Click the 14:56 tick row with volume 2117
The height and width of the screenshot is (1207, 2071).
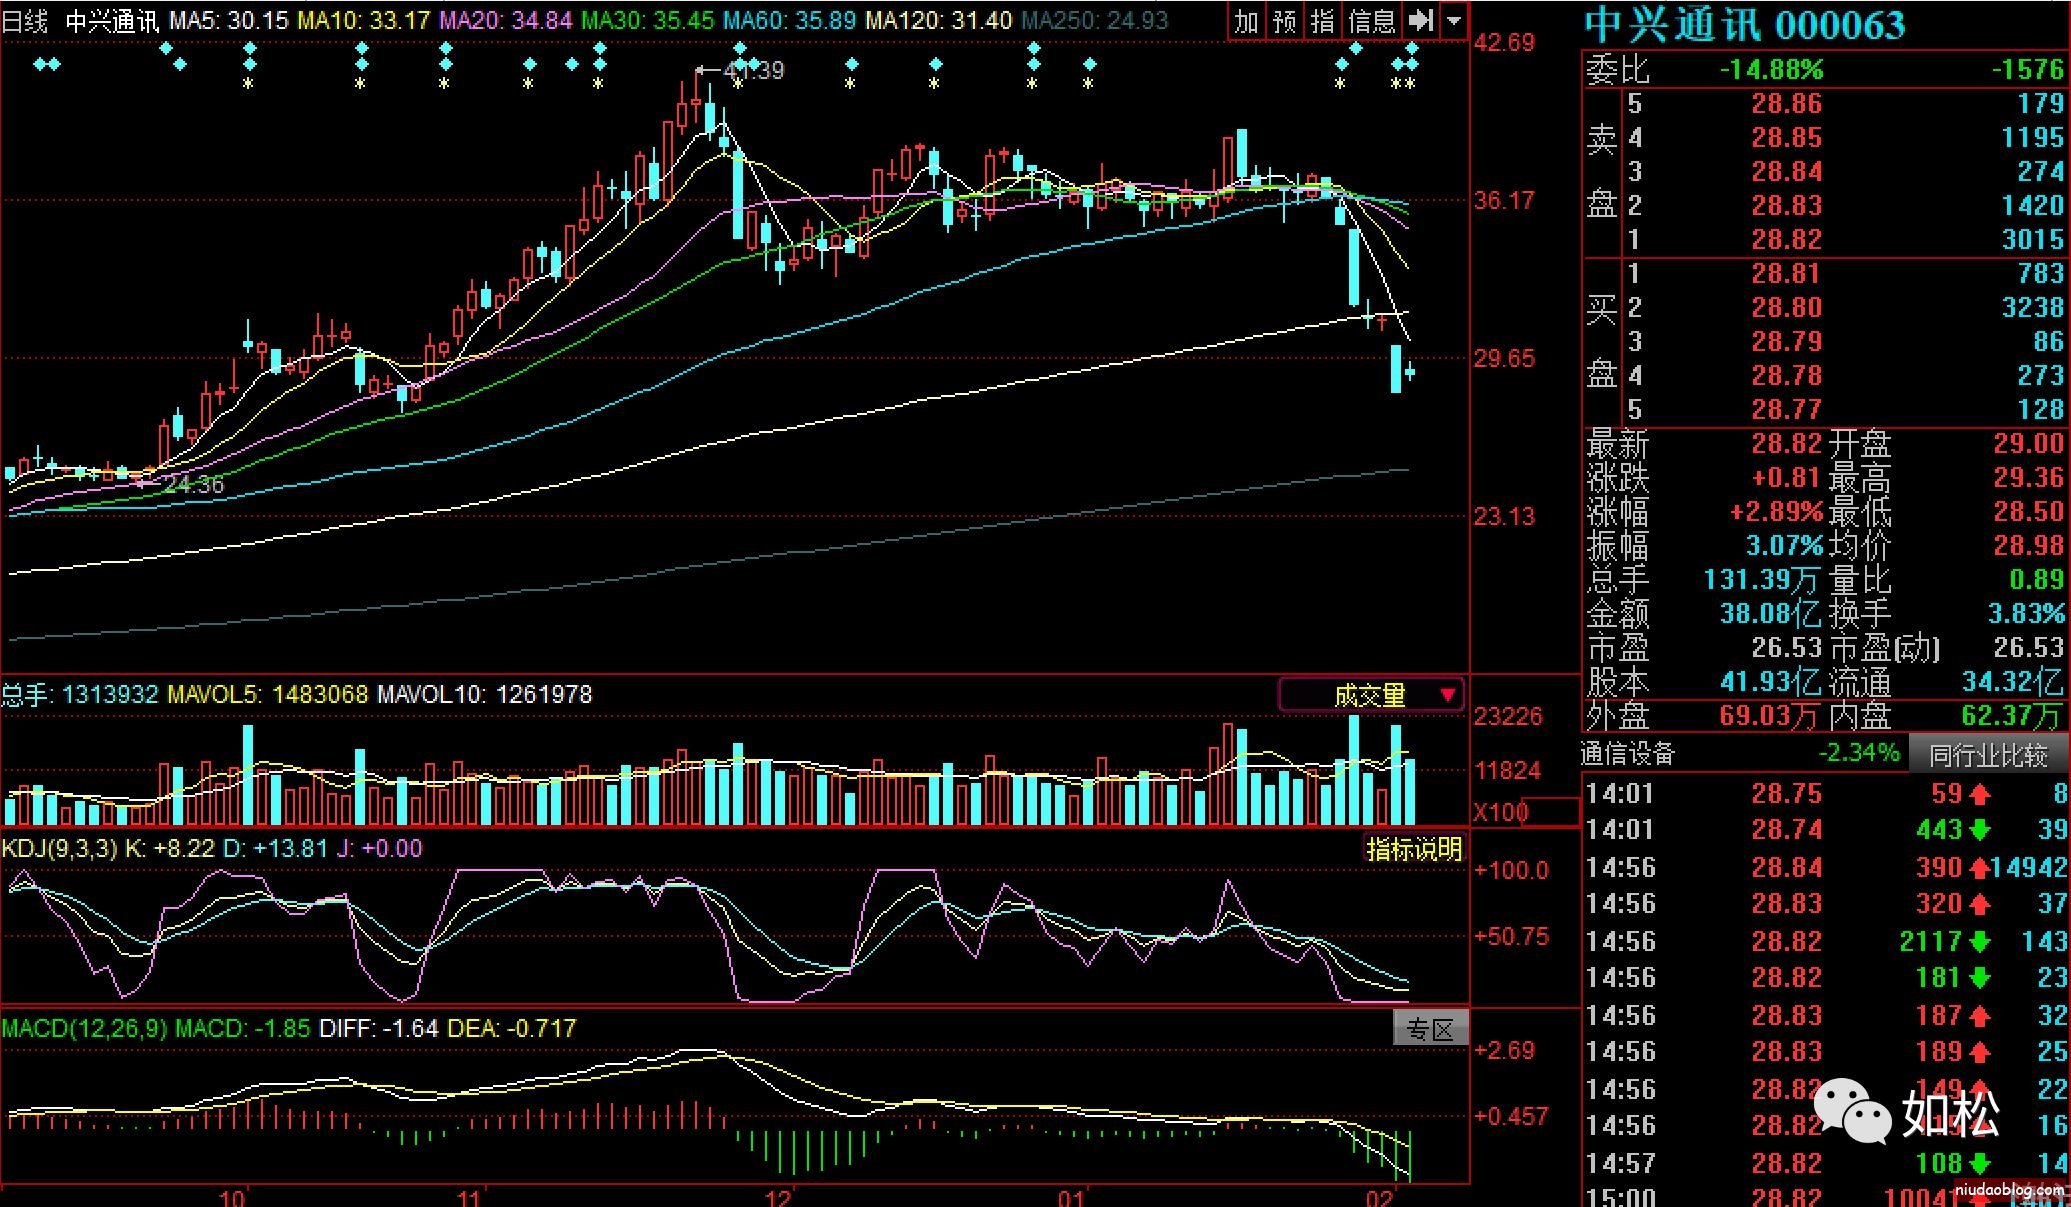click(x=1825, y=942)
